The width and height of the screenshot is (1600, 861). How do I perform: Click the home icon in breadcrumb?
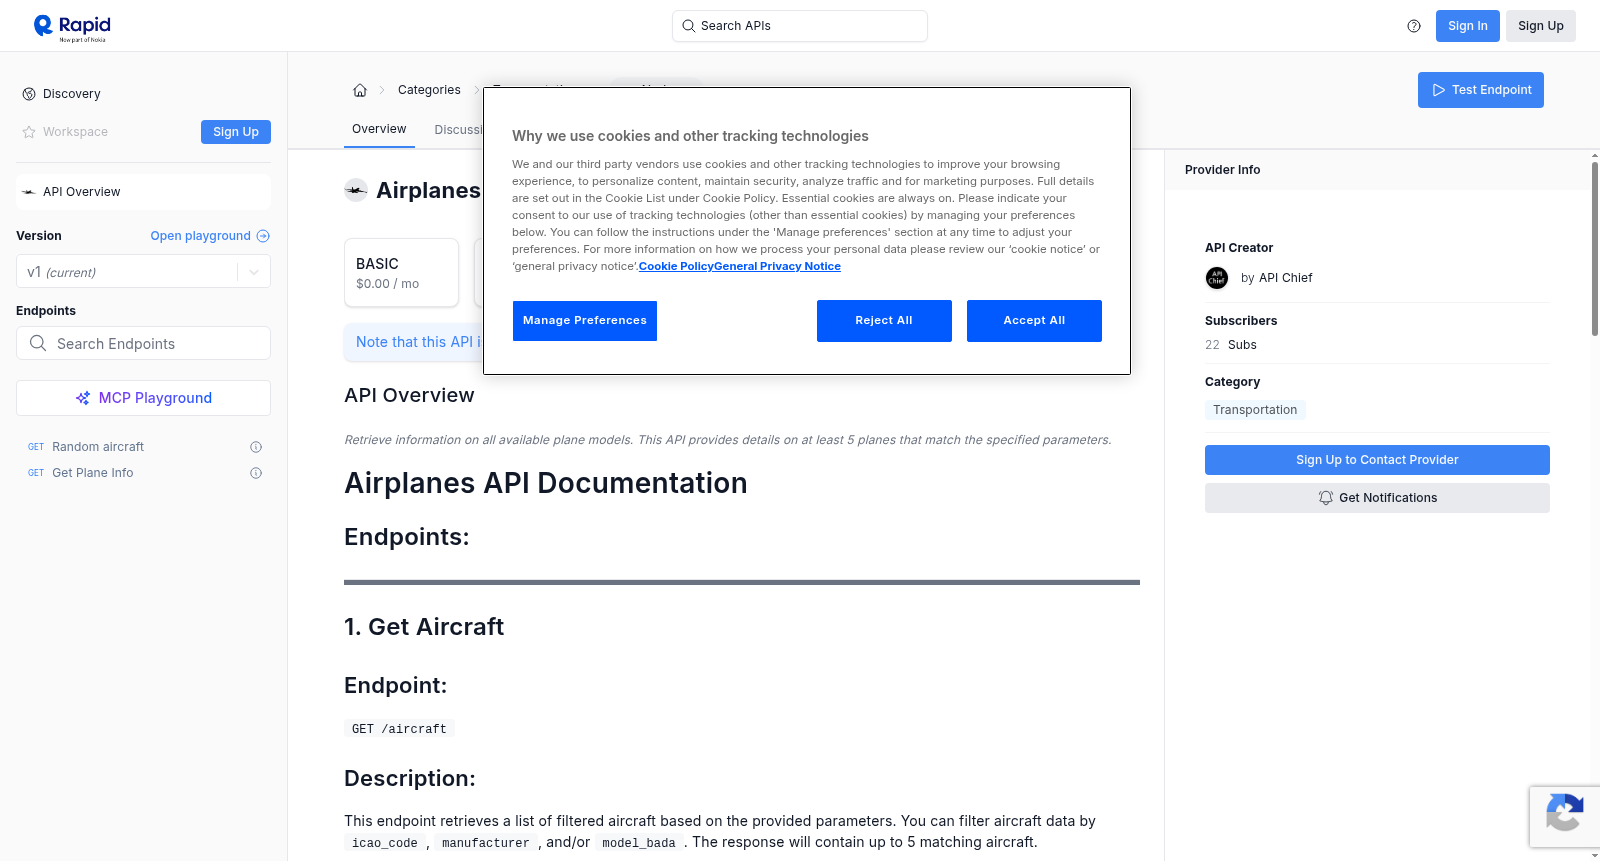(360, 90)
